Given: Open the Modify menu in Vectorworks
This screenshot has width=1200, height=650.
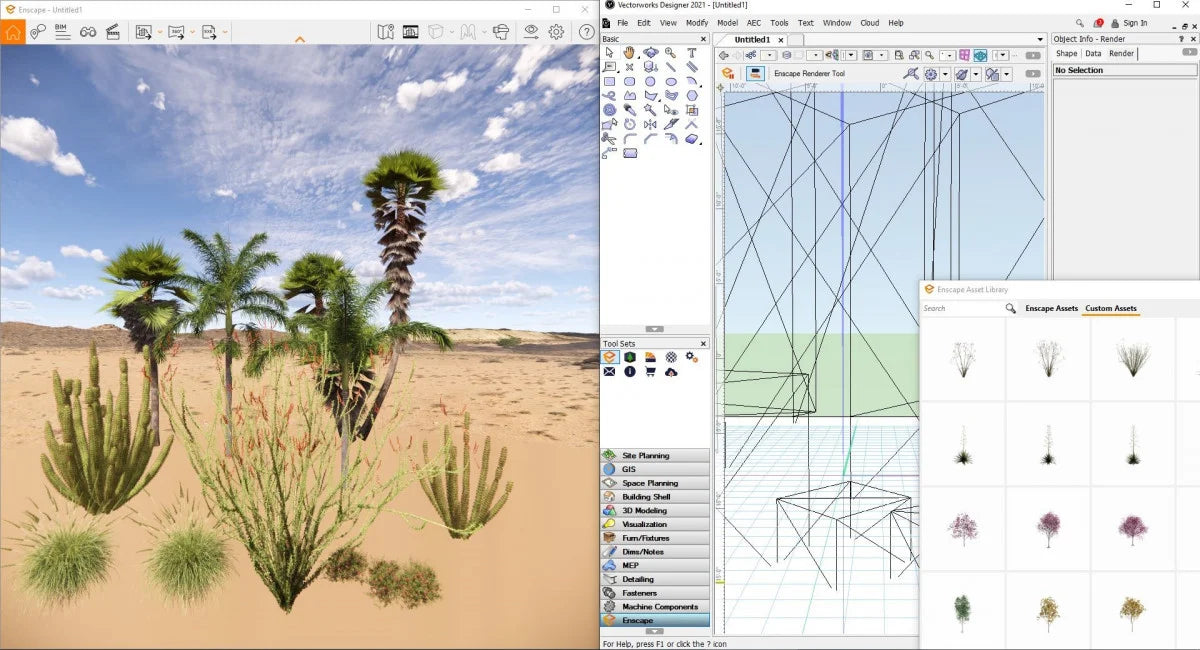Looking at the screenshot, I should click(697, 23).
